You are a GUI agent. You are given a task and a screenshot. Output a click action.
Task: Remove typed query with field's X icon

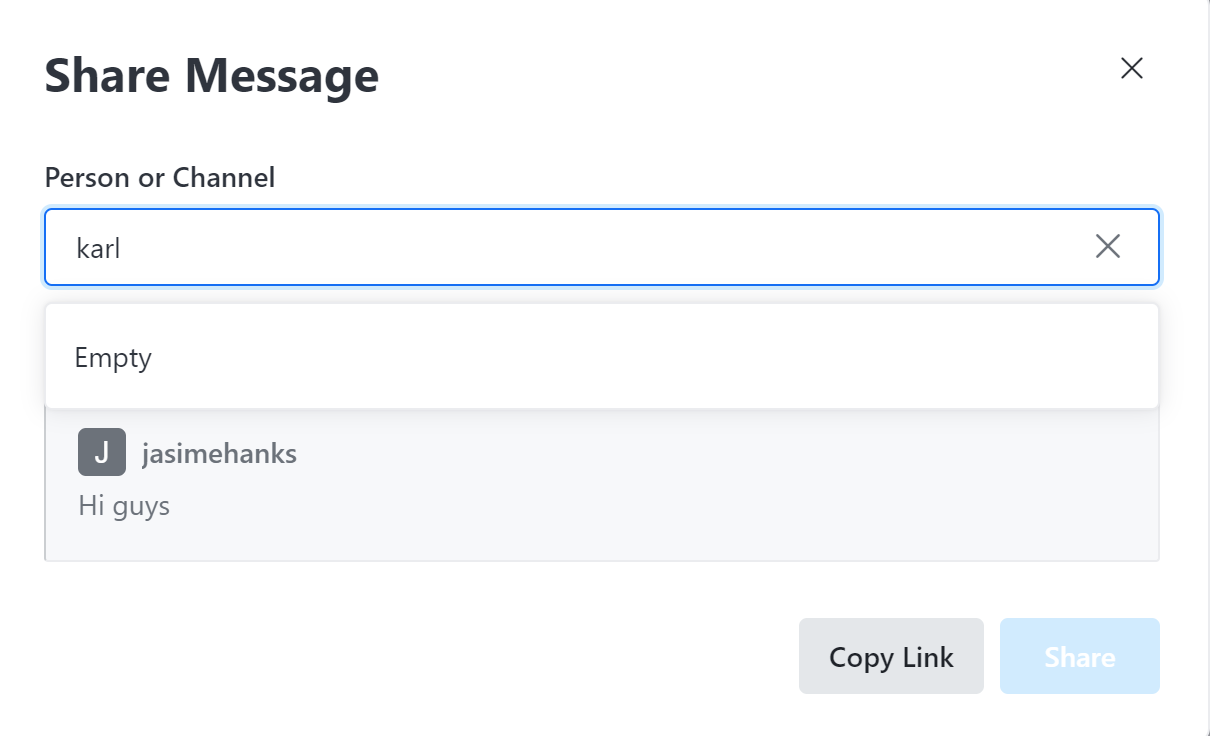coord(1107,247)
